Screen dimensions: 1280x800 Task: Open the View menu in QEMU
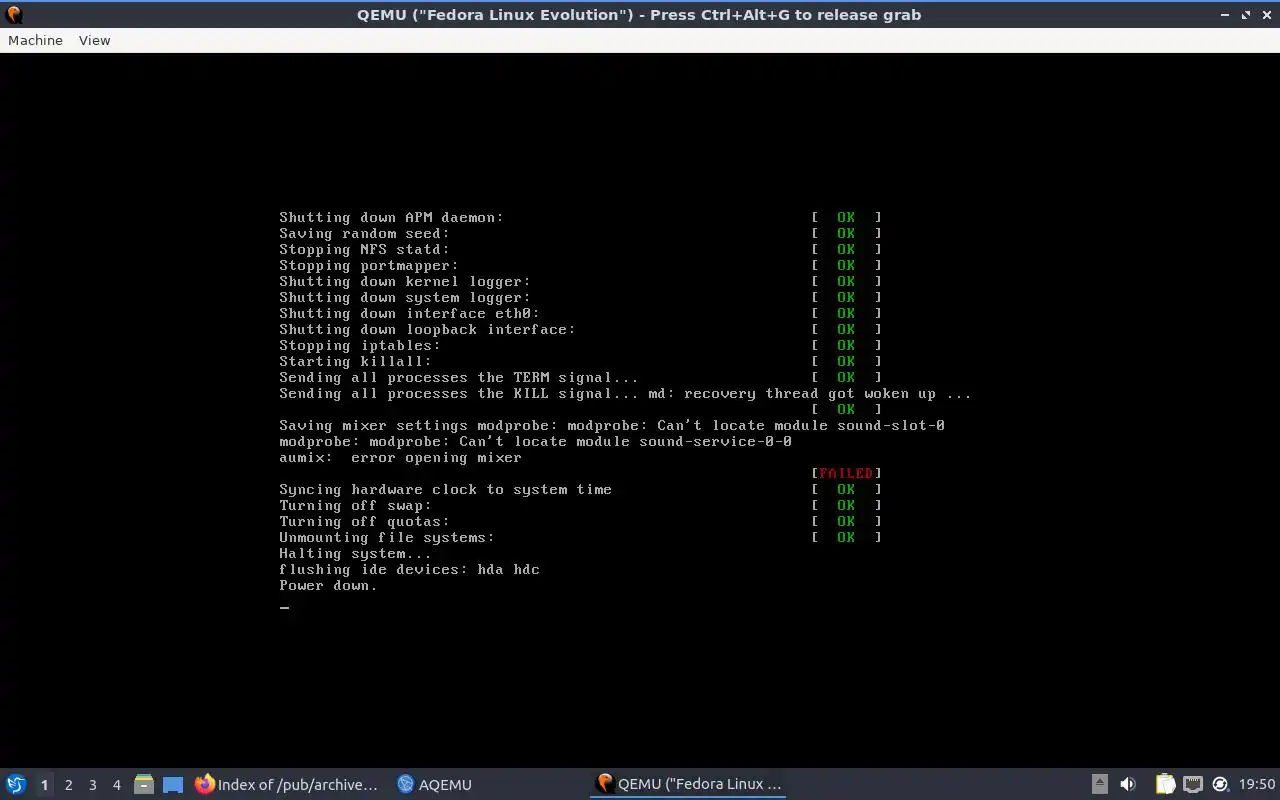click(x=94, y=40)
